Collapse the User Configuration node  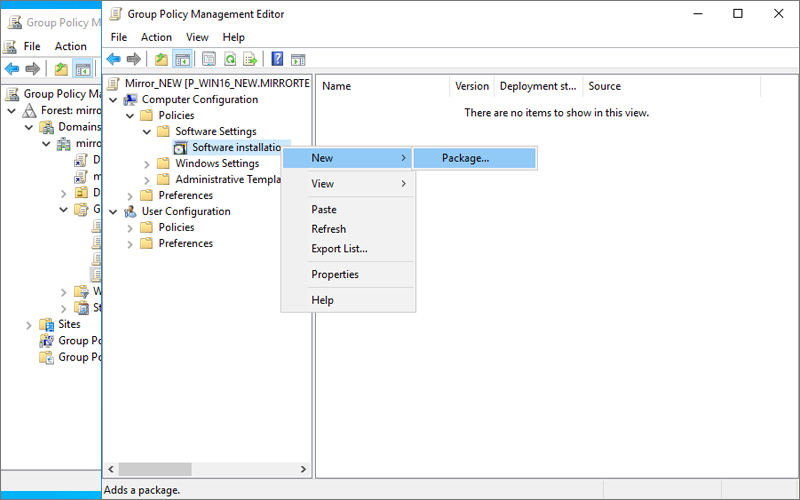click(113, 212)
